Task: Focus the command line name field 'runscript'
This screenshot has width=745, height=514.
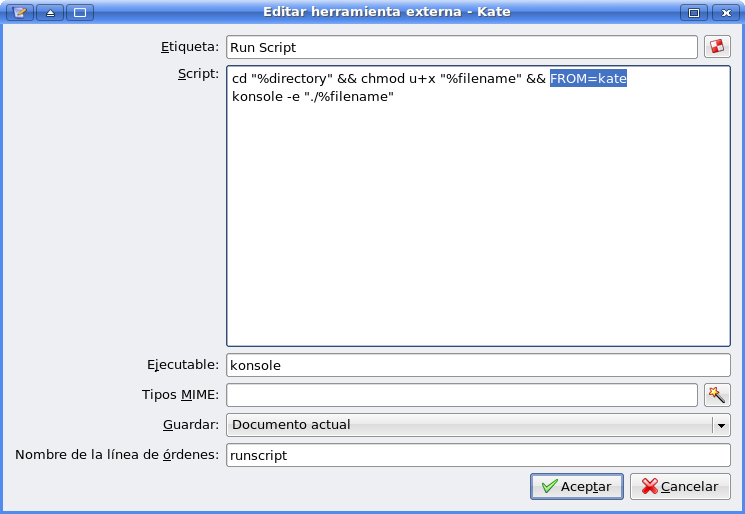Action: click(x=478, y=455)
